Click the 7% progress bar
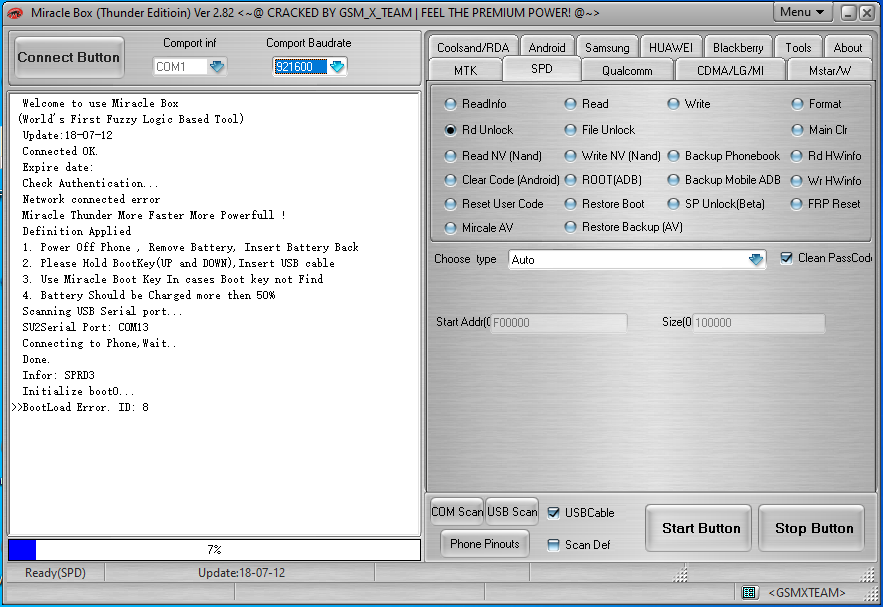 pos(214,550)
